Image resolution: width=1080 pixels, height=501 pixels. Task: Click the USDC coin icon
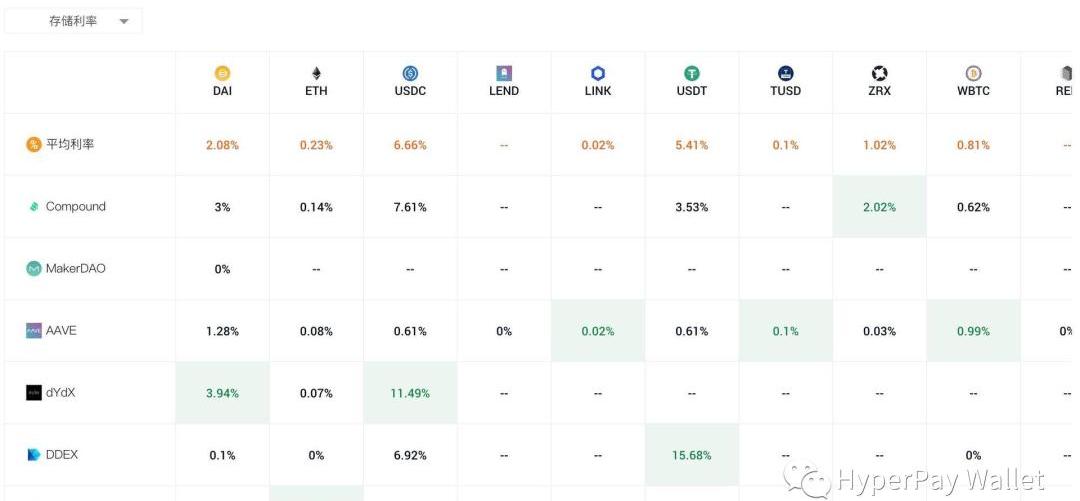(x=410, y=73)
